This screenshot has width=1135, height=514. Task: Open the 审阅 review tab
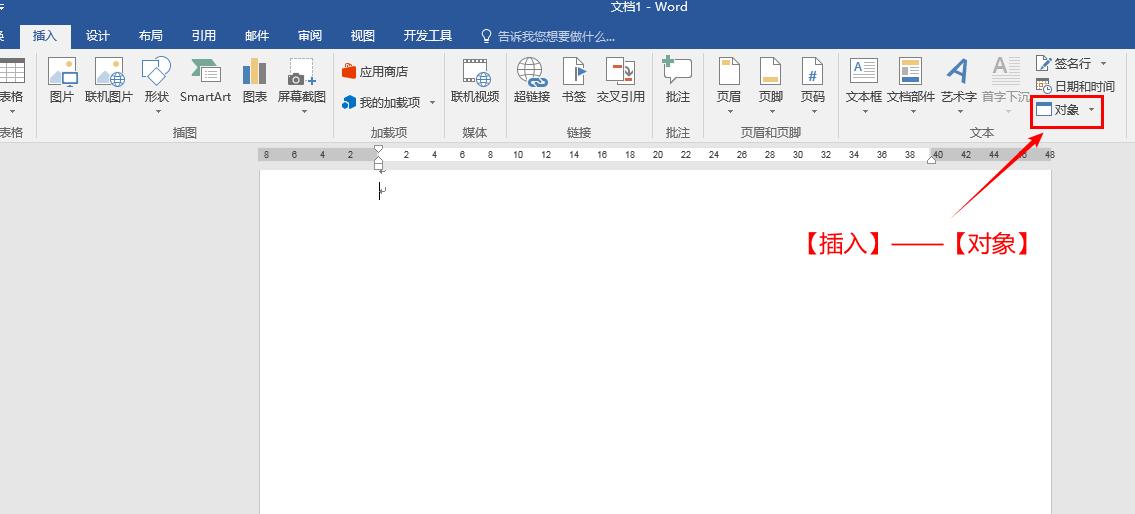(x=310, y=36)
